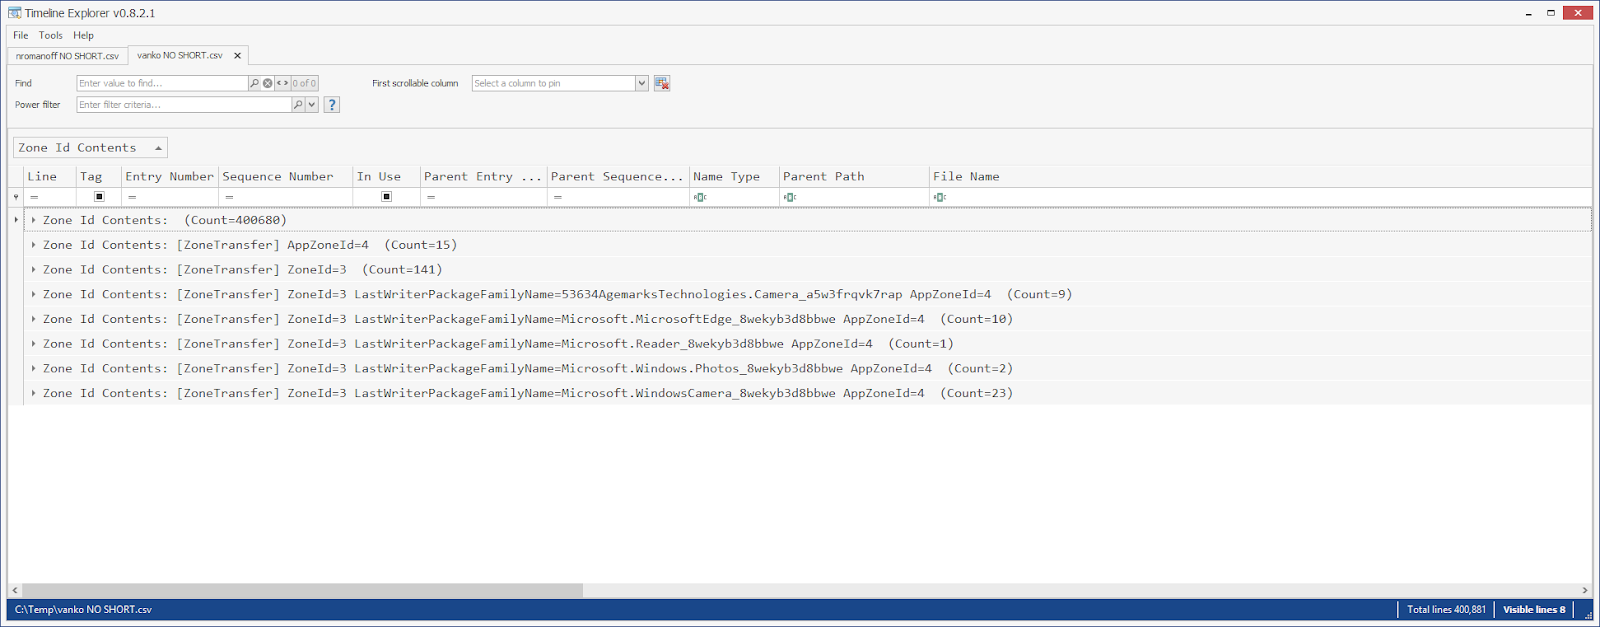Click the clear pinned column icon
The image size is (1600, 627).
click(x=662, y=83)
